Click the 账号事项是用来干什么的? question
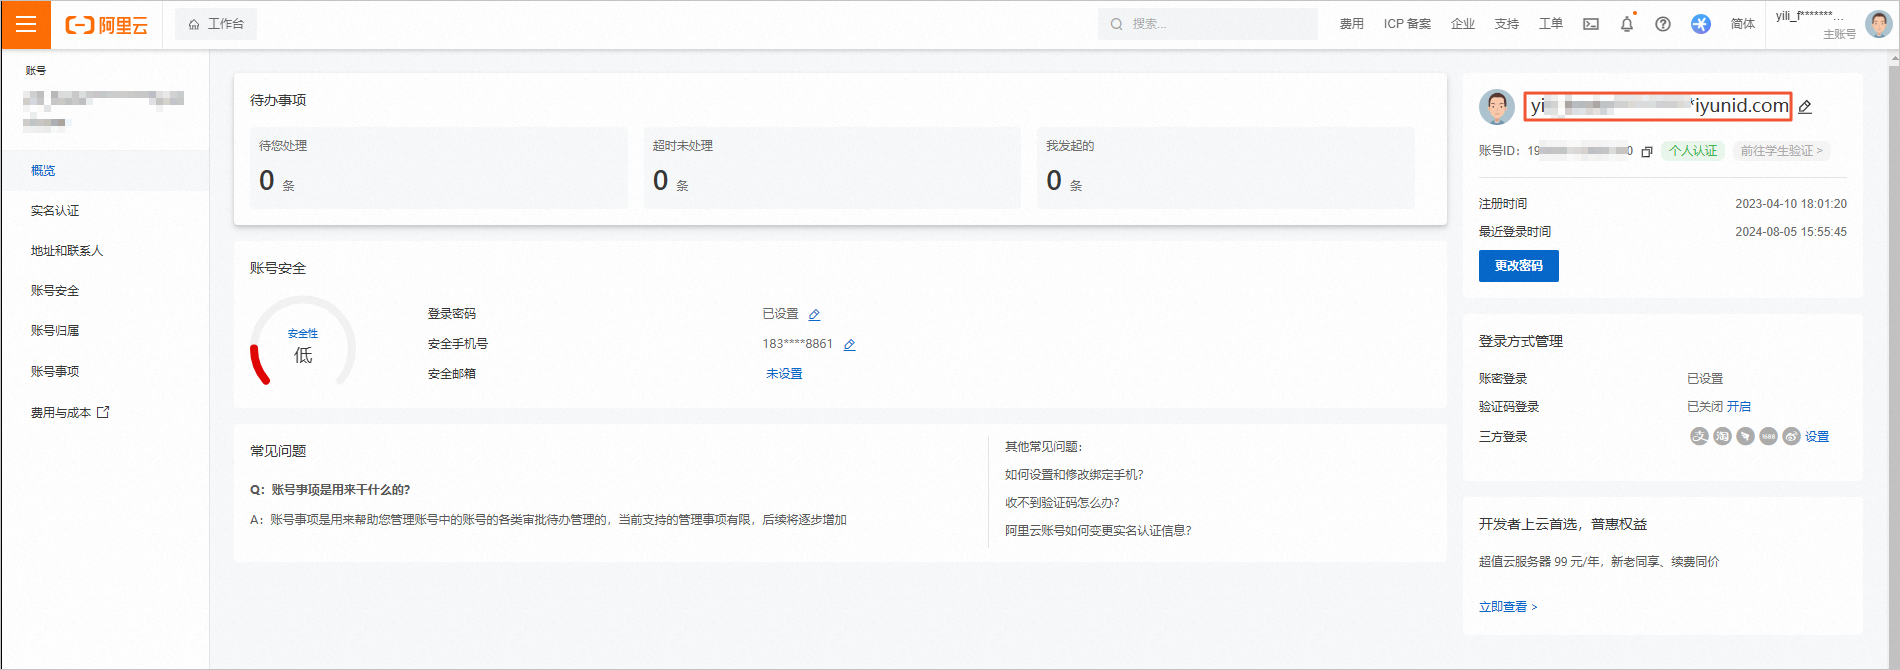This screenshot has width=1900, height=670. click(x=340, y=490)
